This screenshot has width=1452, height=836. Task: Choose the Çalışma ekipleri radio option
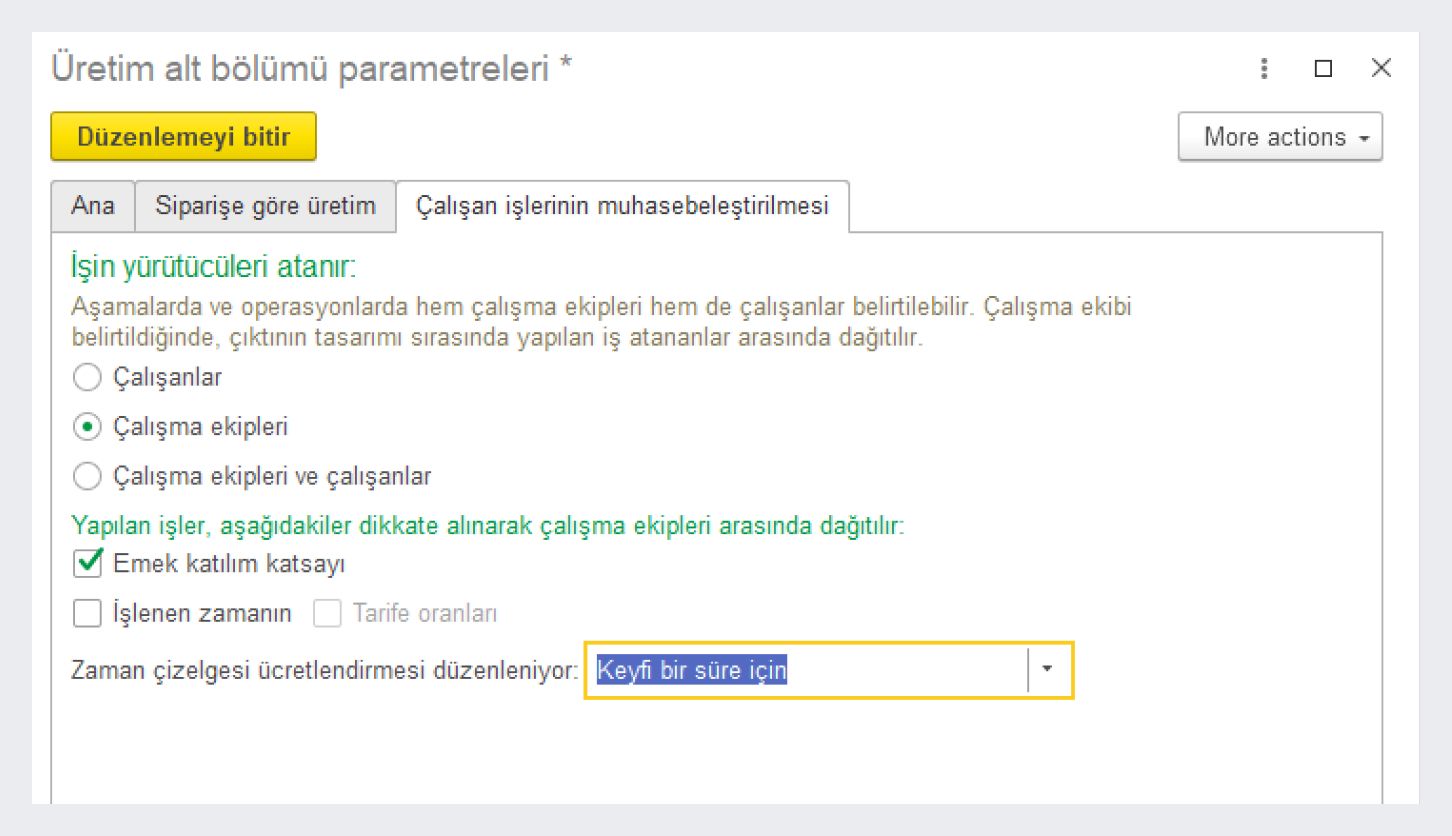point(88,427)
